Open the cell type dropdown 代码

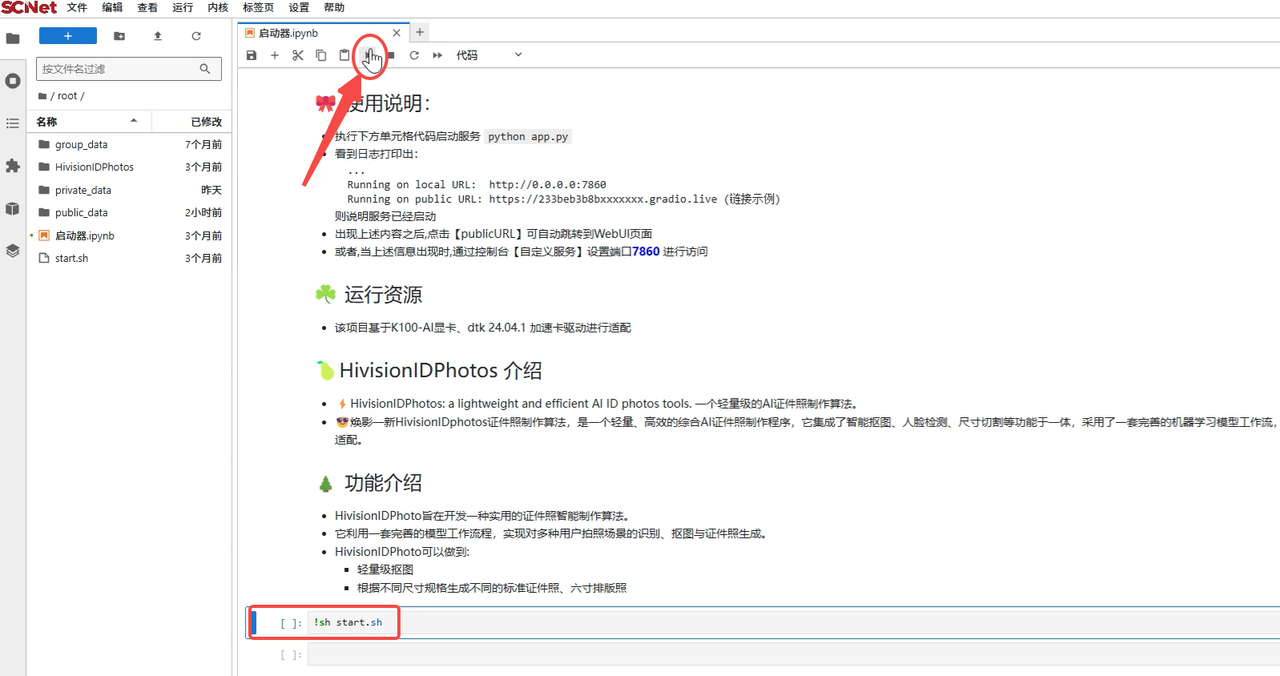click(x=489, y=56)
